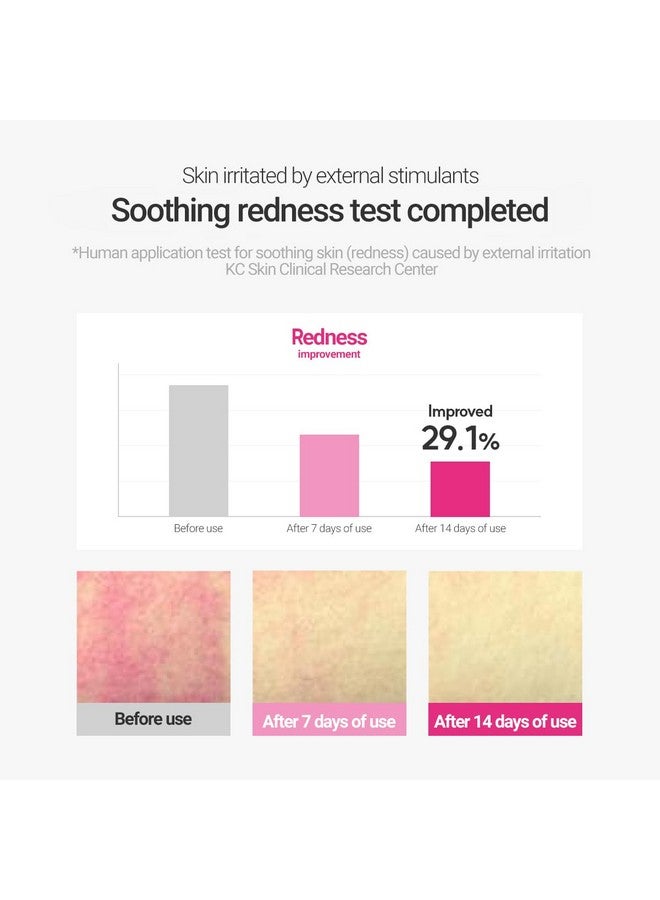Screen dimensions: 660x900
Task: Click the Before use axis label
Action: pos(198,528)
